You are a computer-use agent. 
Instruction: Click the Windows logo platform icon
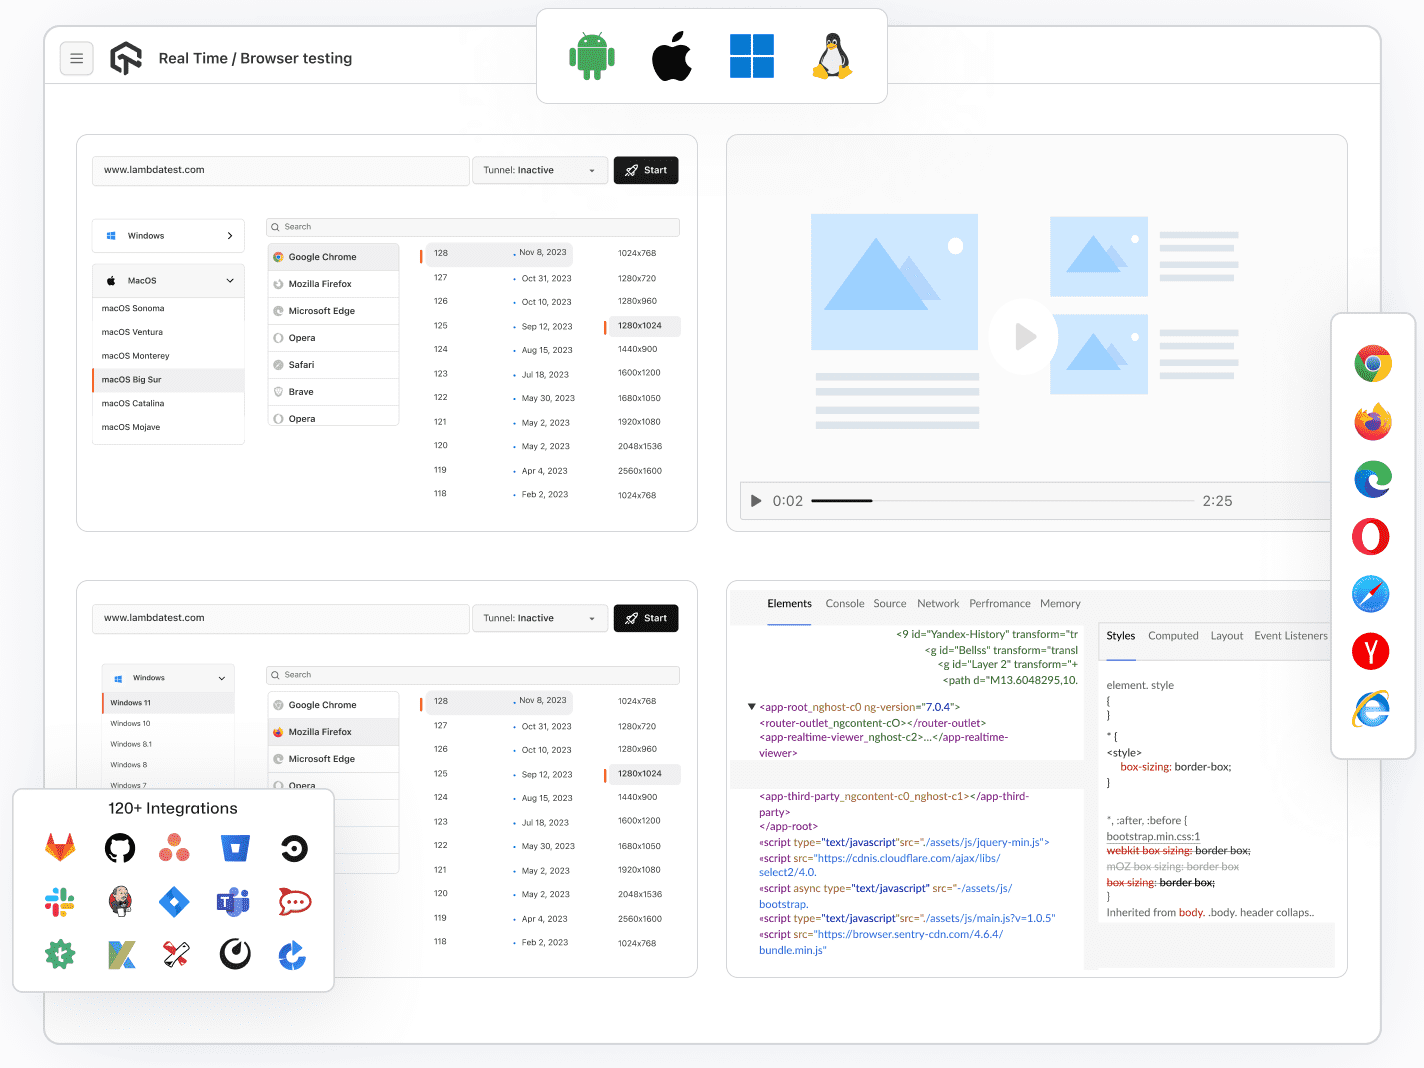[x=752, y=56]
